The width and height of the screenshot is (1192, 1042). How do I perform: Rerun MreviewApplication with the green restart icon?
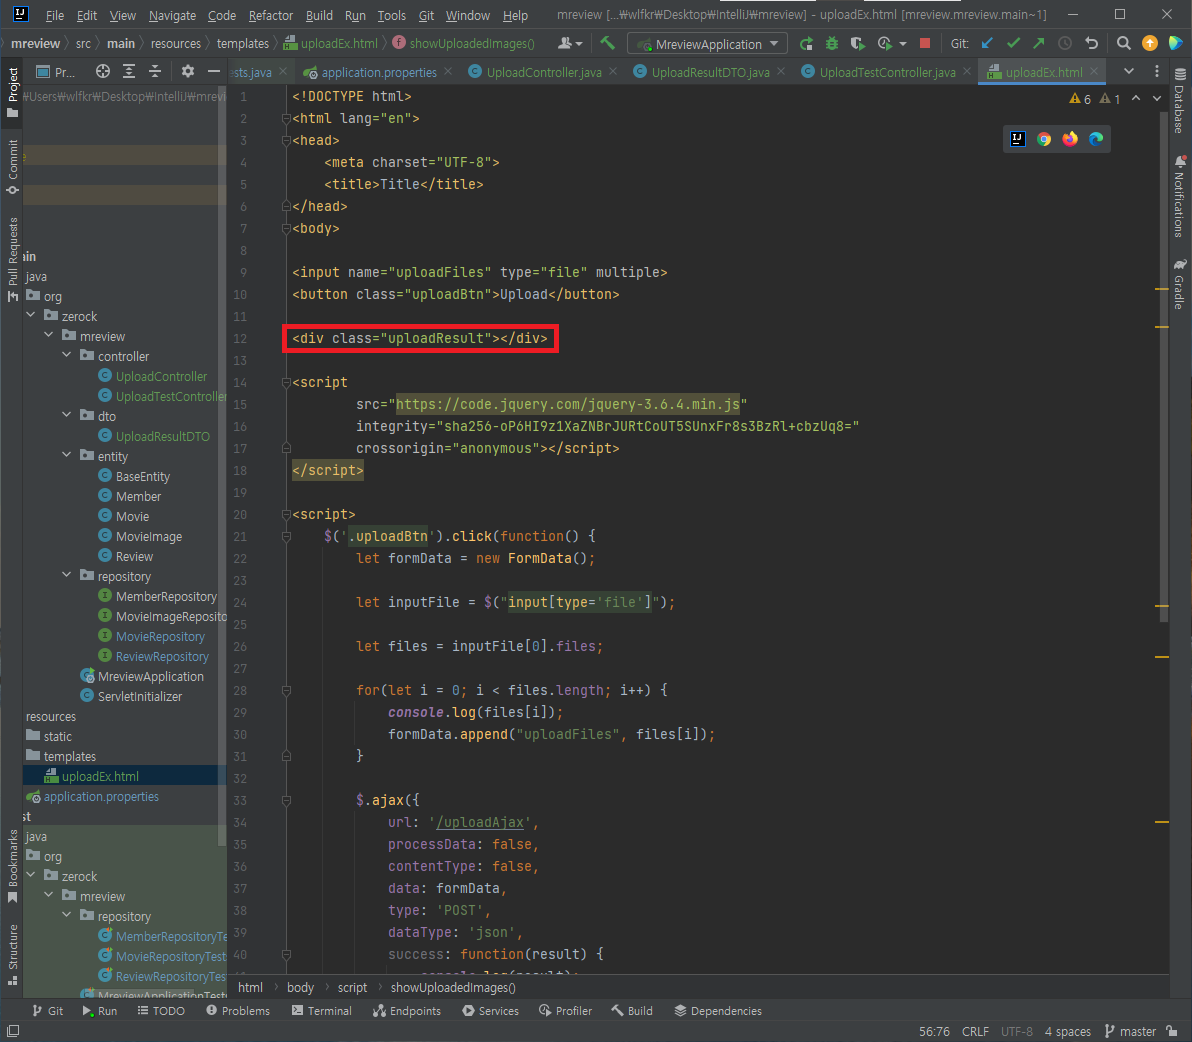coord(807,43)
